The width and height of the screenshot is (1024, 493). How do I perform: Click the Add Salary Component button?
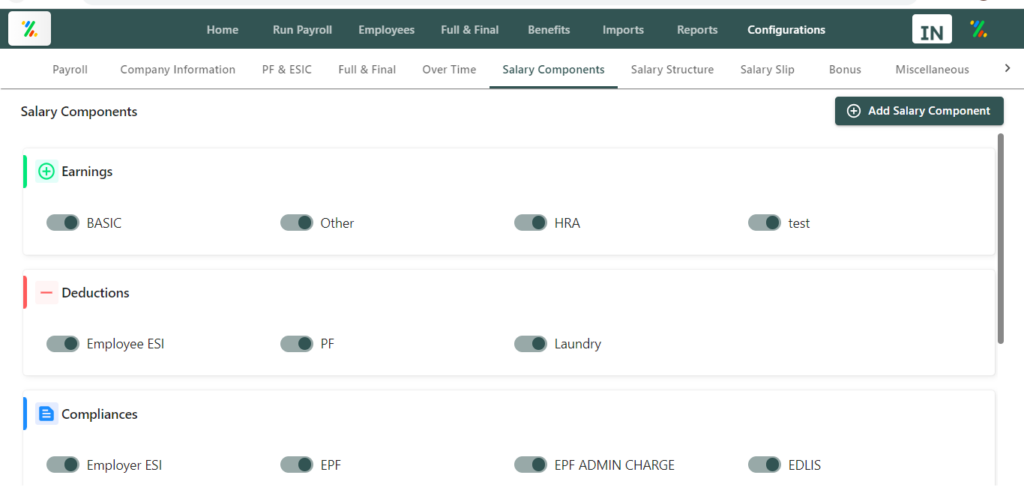click(919, 111)
